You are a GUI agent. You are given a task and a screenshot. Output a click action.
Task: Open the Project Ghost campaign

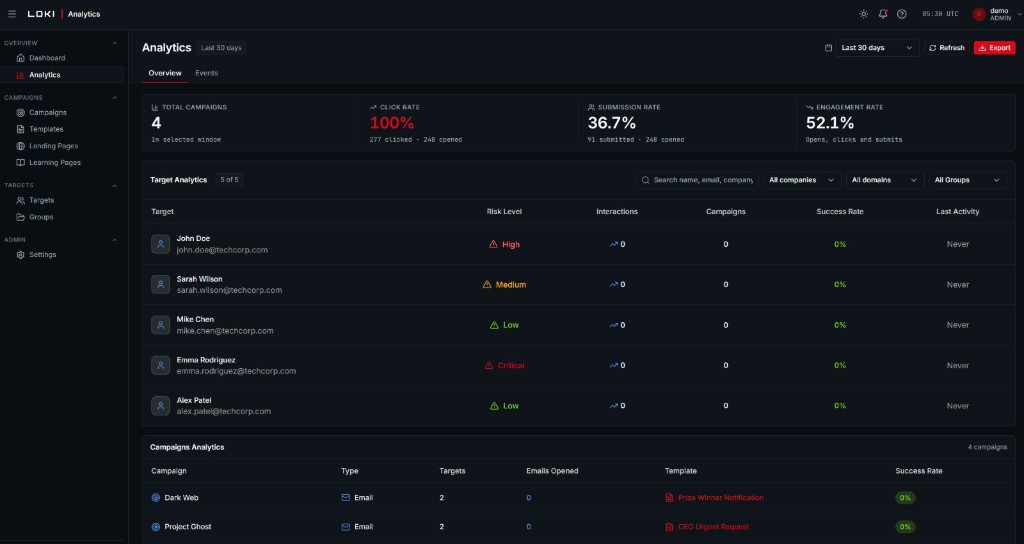tap(187, 527)
